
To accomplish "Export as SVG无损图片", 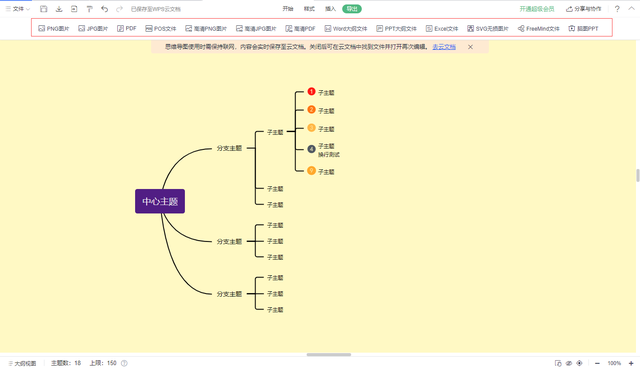I will (488, 29).
